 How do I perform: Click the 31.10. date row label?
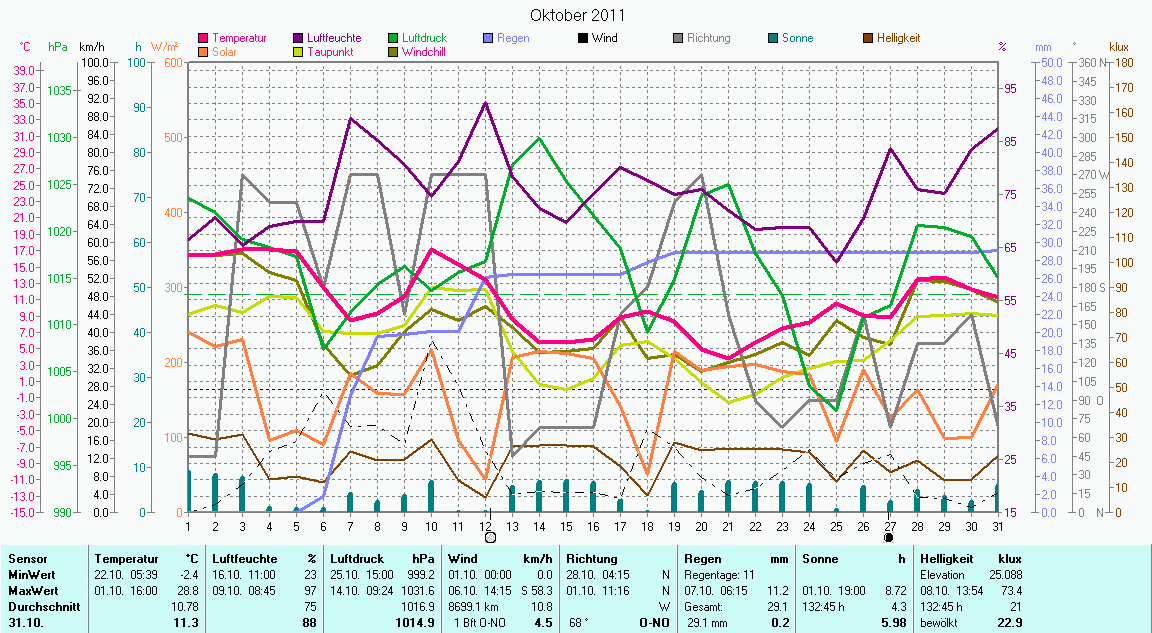click(x=26, y=622)
